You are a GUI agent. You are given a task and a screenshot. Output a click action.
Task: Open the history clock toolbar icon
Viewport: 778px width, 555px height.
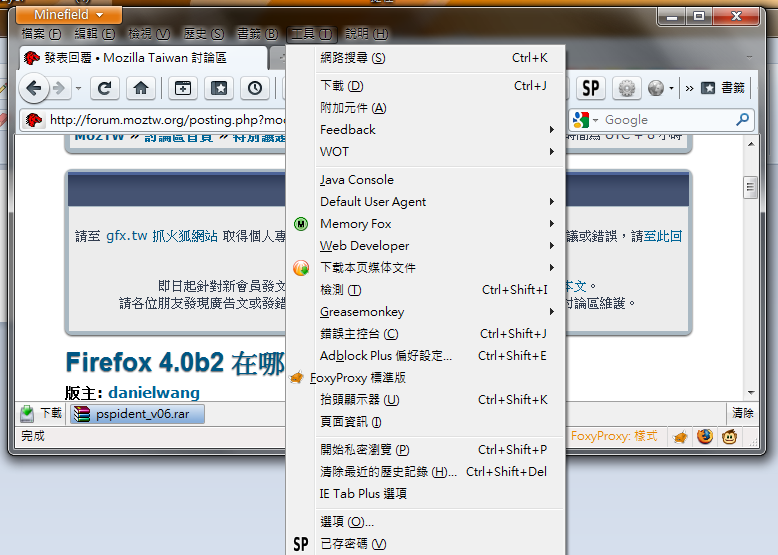(x=255, y=88)
